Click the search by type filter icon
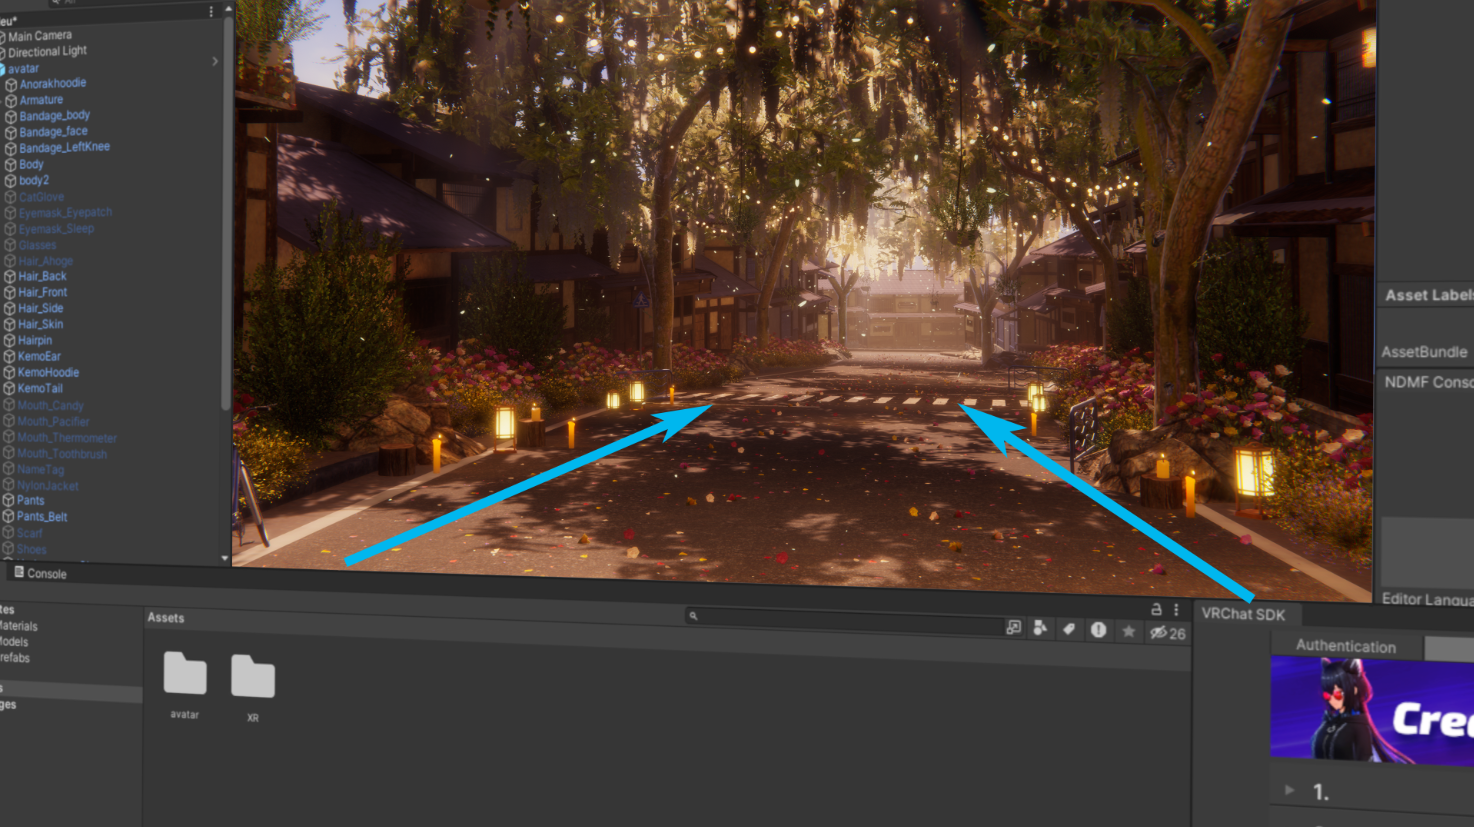This screenshot has height=827, width=1474. 1040,628
